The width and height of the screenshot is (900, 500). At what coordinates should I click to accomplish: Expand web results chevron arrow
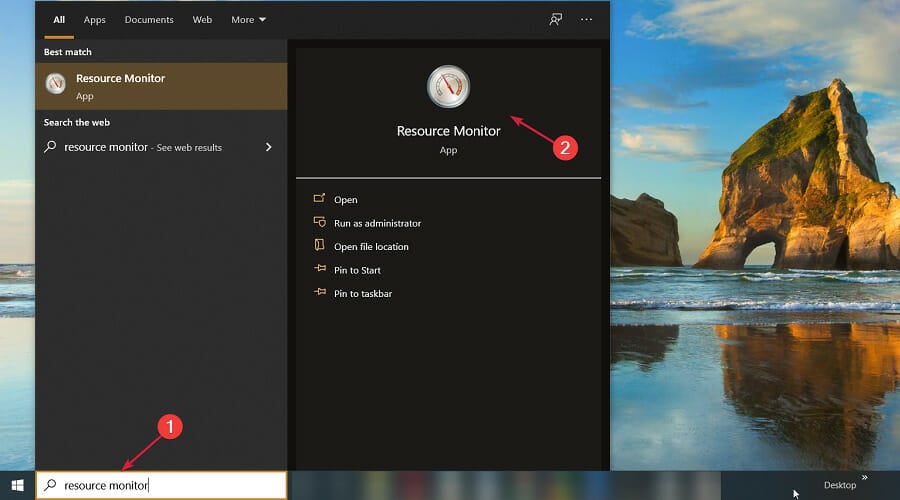click(x=269, y=147)
